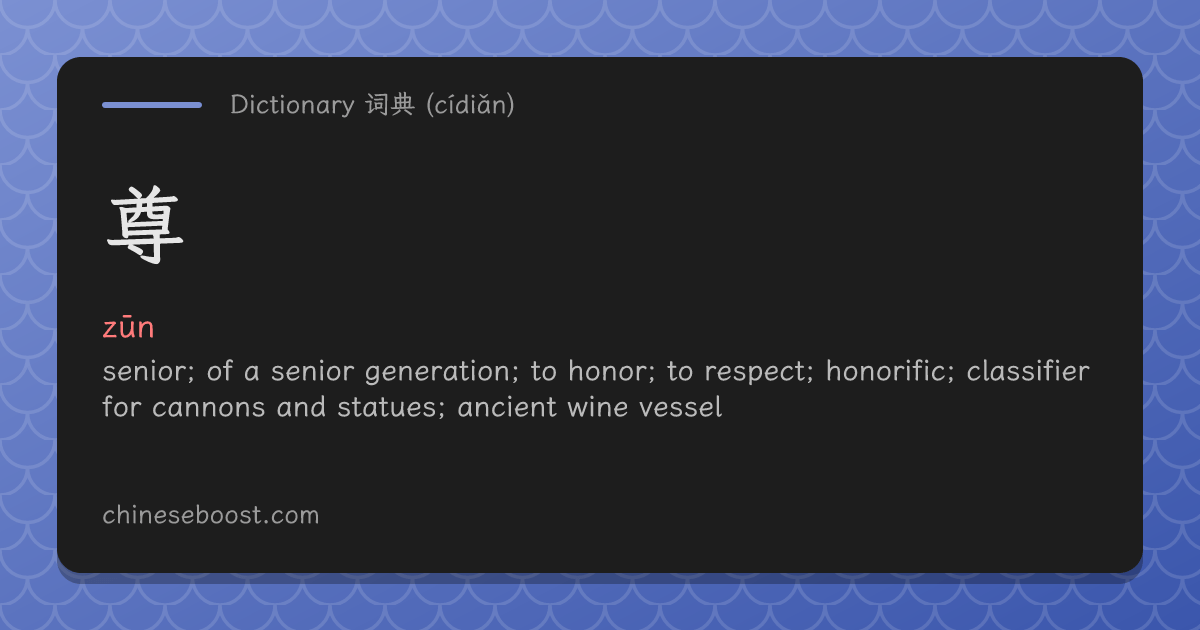Image resolution: width=1200 pixels, height=630 pixels.
Task: Open the chineseboost.com link
Action: pos(211,515)
